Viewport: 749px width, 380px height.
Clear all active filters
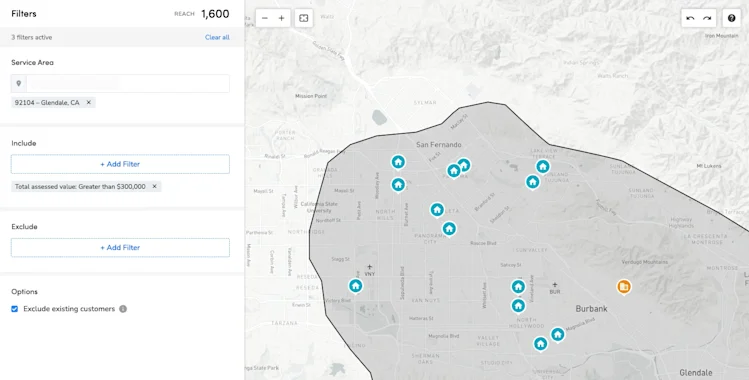tap(217, 37)
